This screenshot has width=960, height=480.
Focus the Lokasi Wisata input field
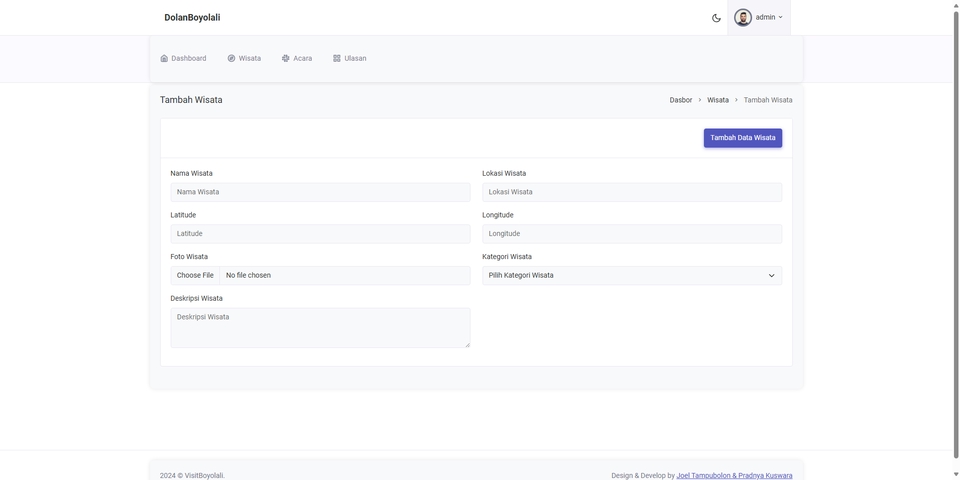pyautogui.click(x=632, y=192)
